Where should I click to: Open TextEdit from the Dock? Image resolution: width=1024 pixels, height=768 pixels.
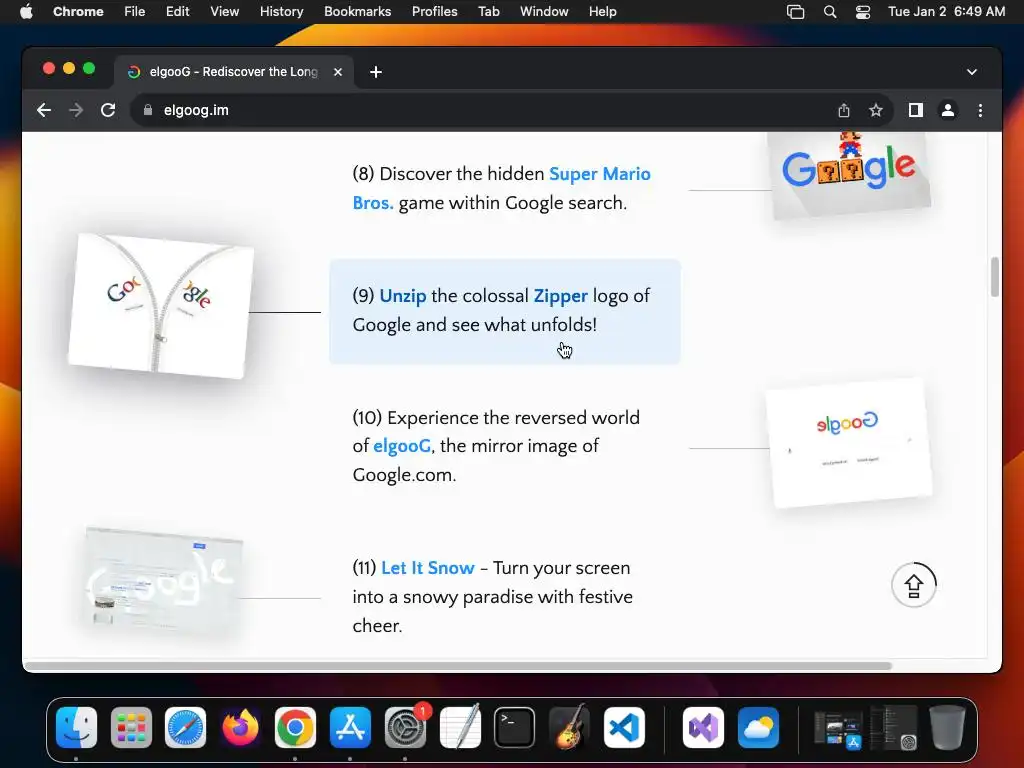pos(460,726)
